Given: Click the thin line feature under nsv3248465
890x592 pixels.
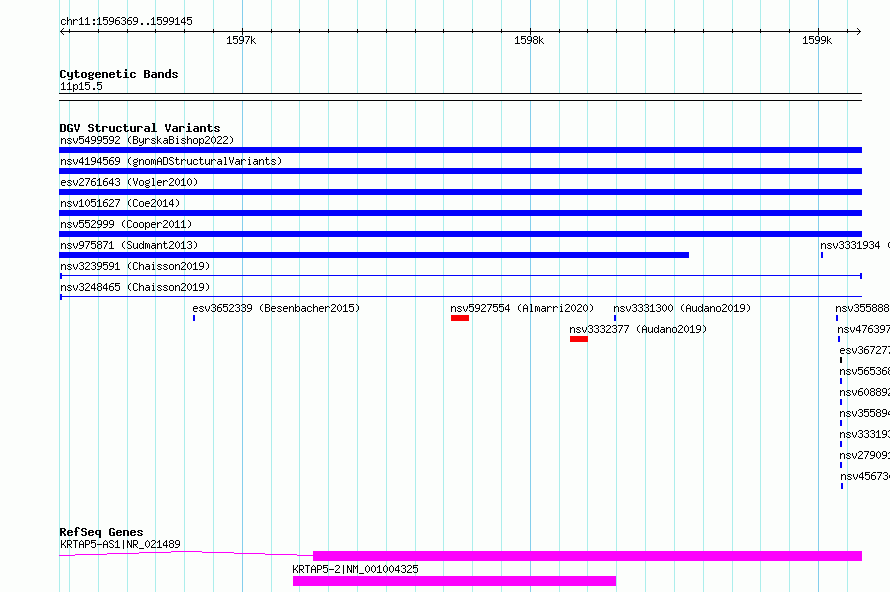Looking at the screenshot, I should click(460, 297).
